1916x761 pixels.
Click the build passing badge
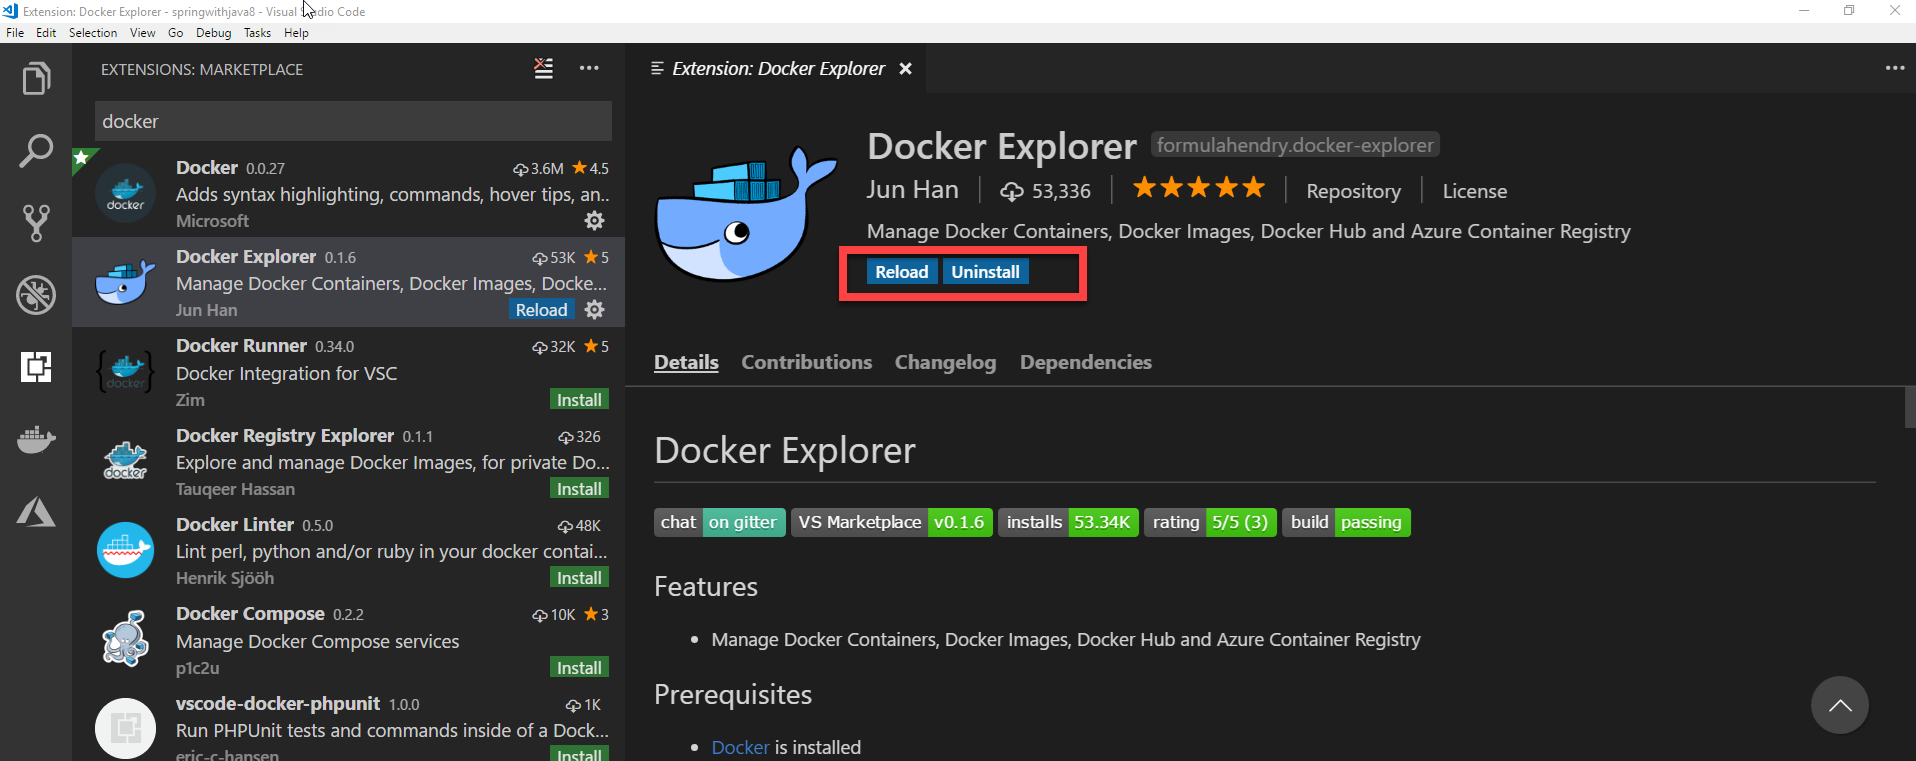[x=1346, y=522]
